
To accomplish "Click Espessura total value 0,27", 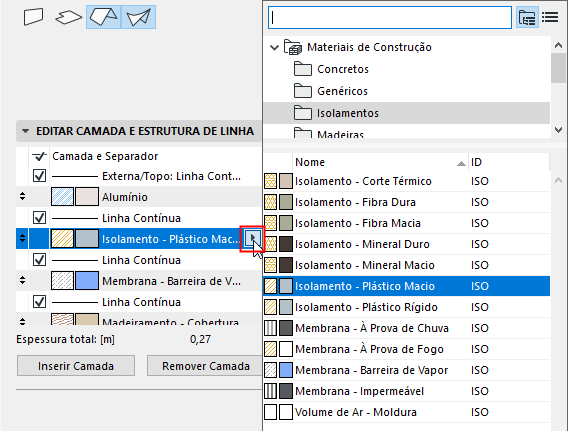I will coord(200,339).
